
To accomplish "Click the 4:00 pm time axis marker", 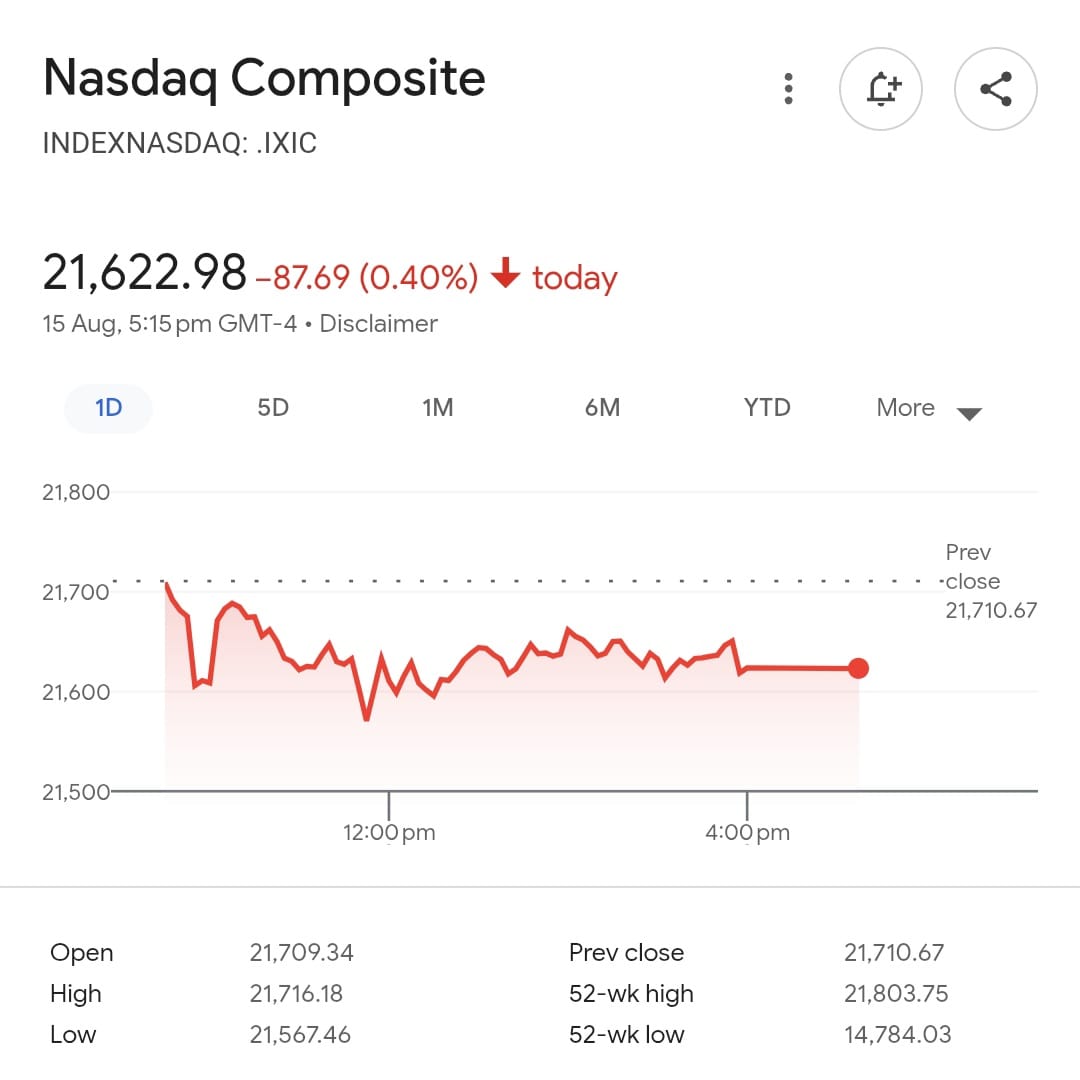I will [x=747, y=832].
